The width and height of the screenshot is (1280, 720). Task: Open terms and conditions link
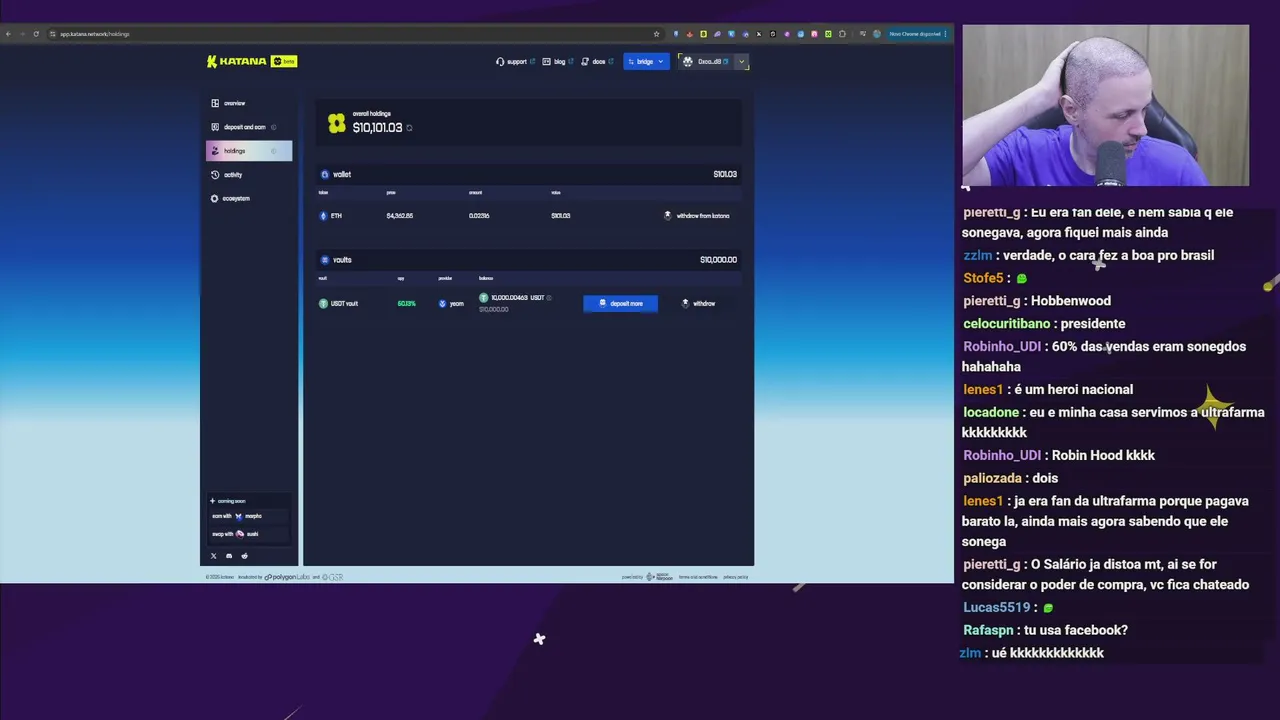coord(698,577)
